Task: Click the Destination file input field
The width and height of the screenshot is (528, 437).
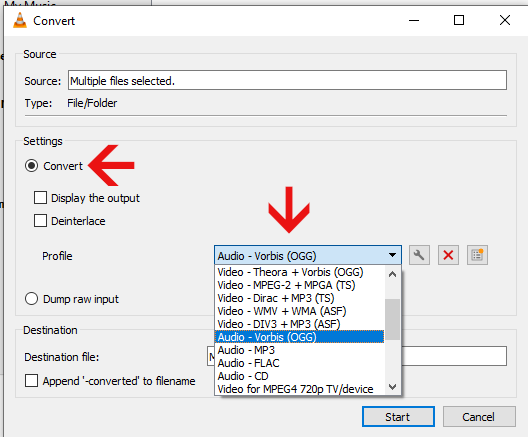Action: (357, 356)
